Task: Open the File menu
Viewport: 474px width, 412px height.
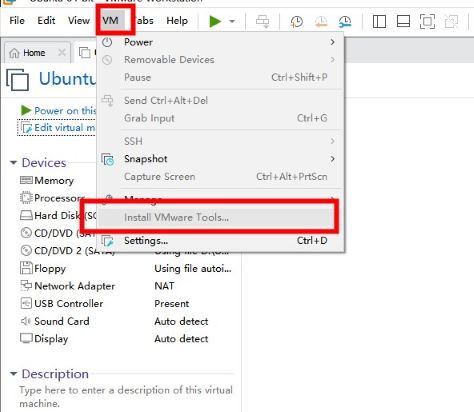Action: pos(17,21)
